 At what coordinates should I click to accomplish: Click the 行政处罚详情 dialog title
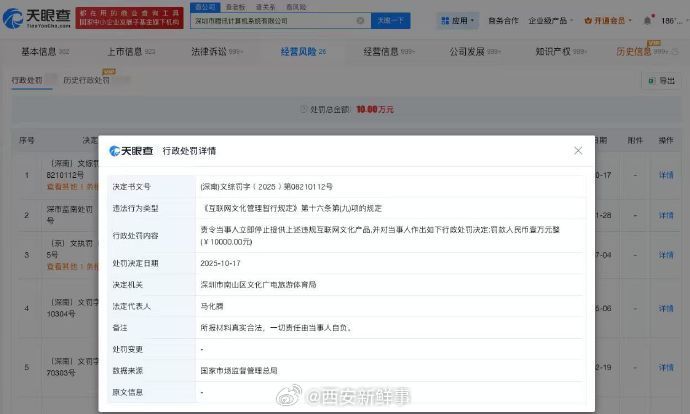[189, 151]
